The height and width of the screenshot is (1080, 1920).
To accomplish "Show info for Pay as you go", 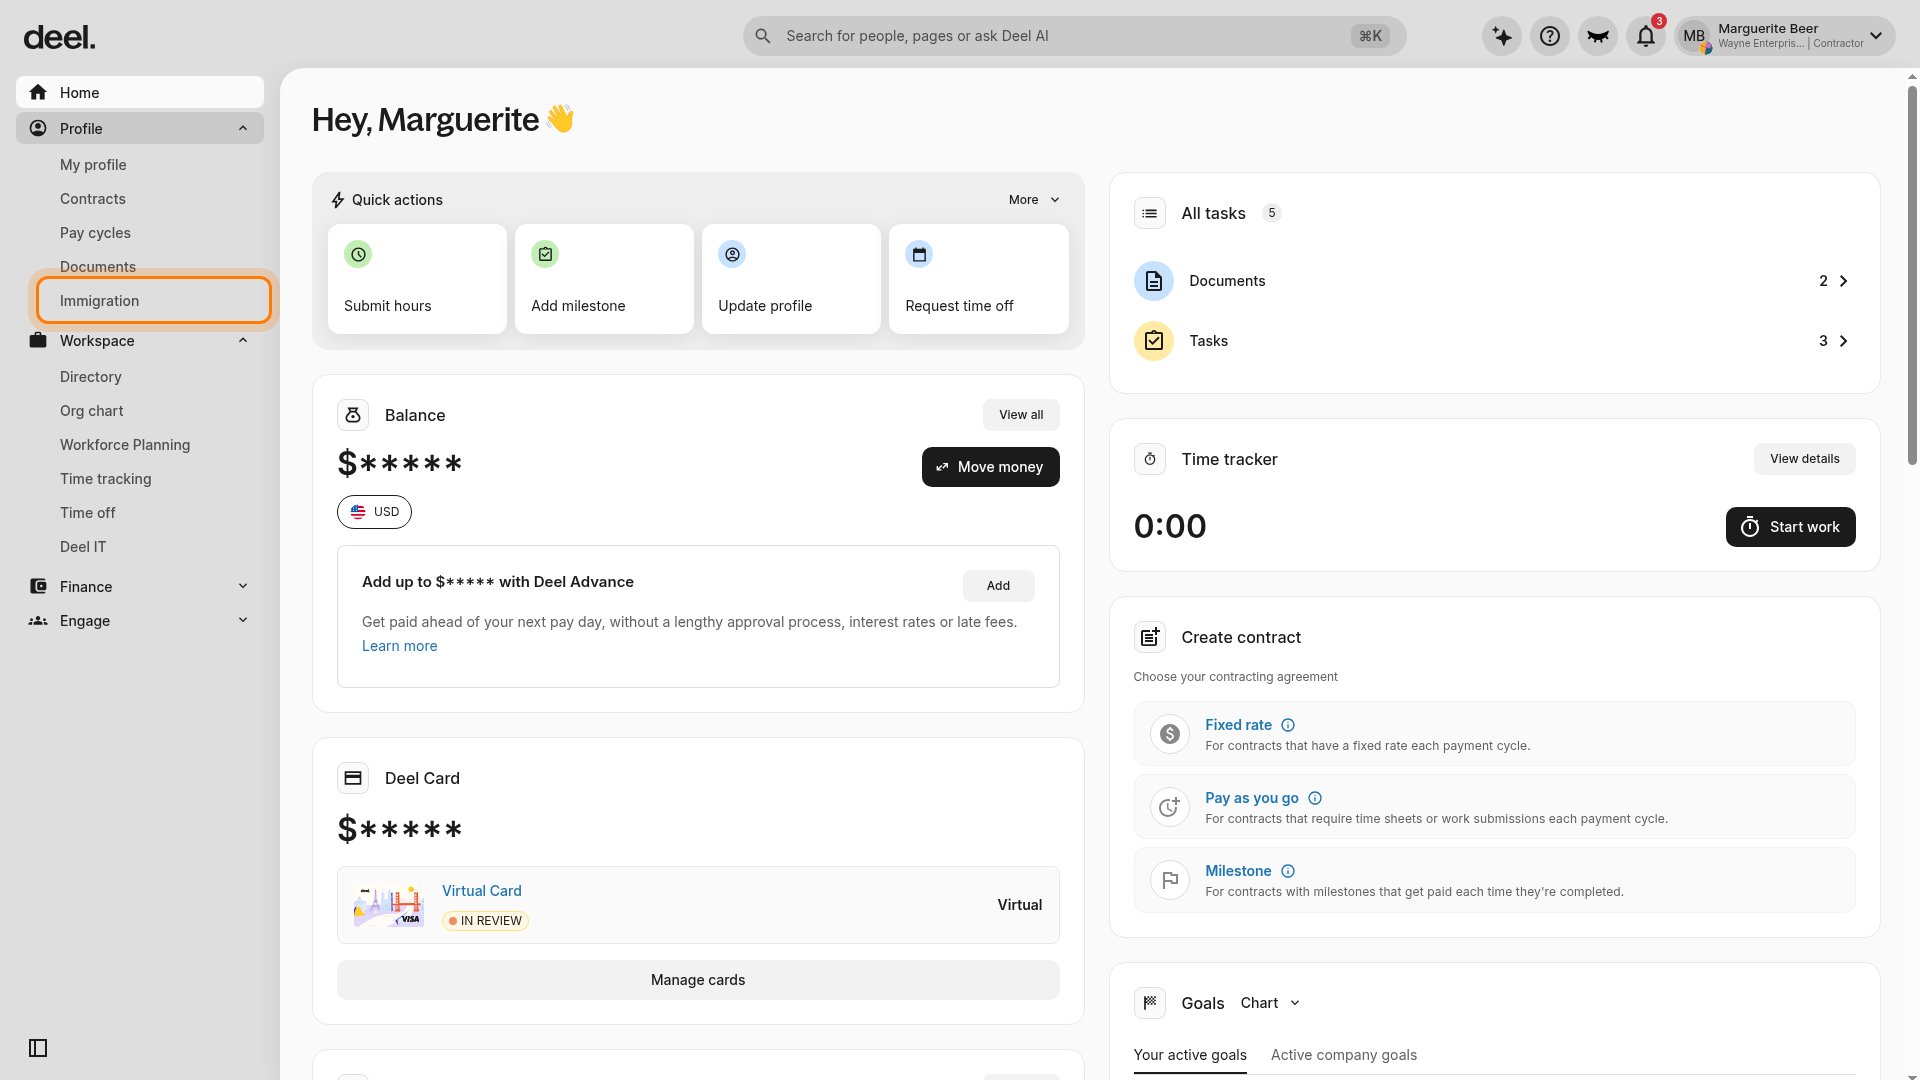I will (x=1315, y=798).
